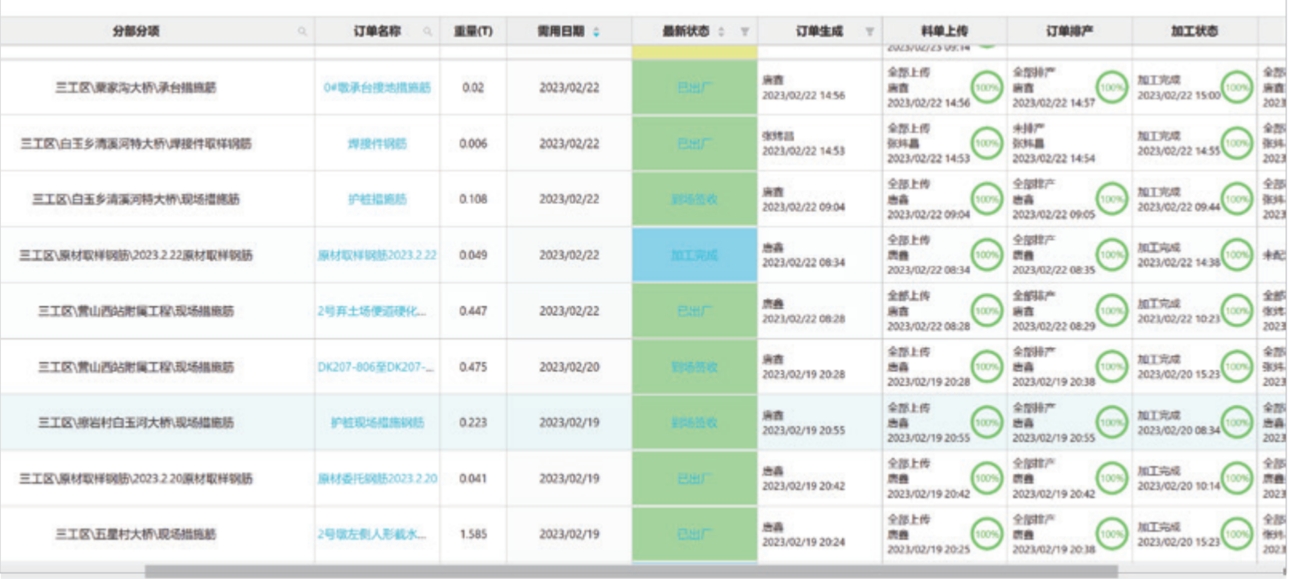
Task: Open the filter icon in 订单生成 header
Action: click(868, 32)
